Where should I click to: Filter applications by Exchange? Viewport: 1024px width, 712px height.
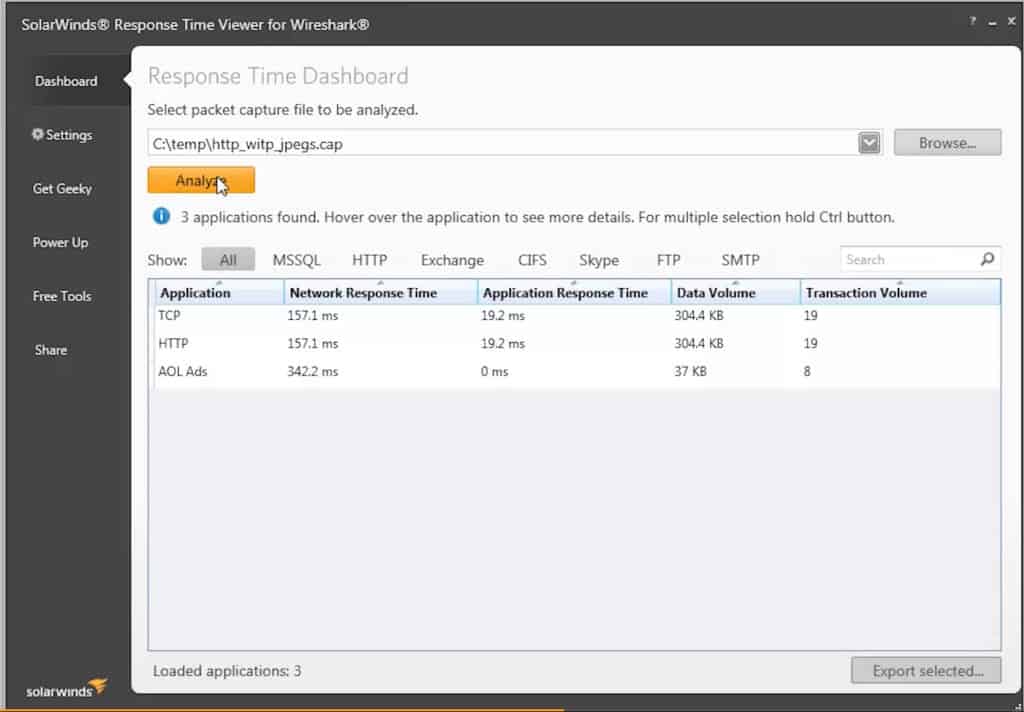[452, 260]
